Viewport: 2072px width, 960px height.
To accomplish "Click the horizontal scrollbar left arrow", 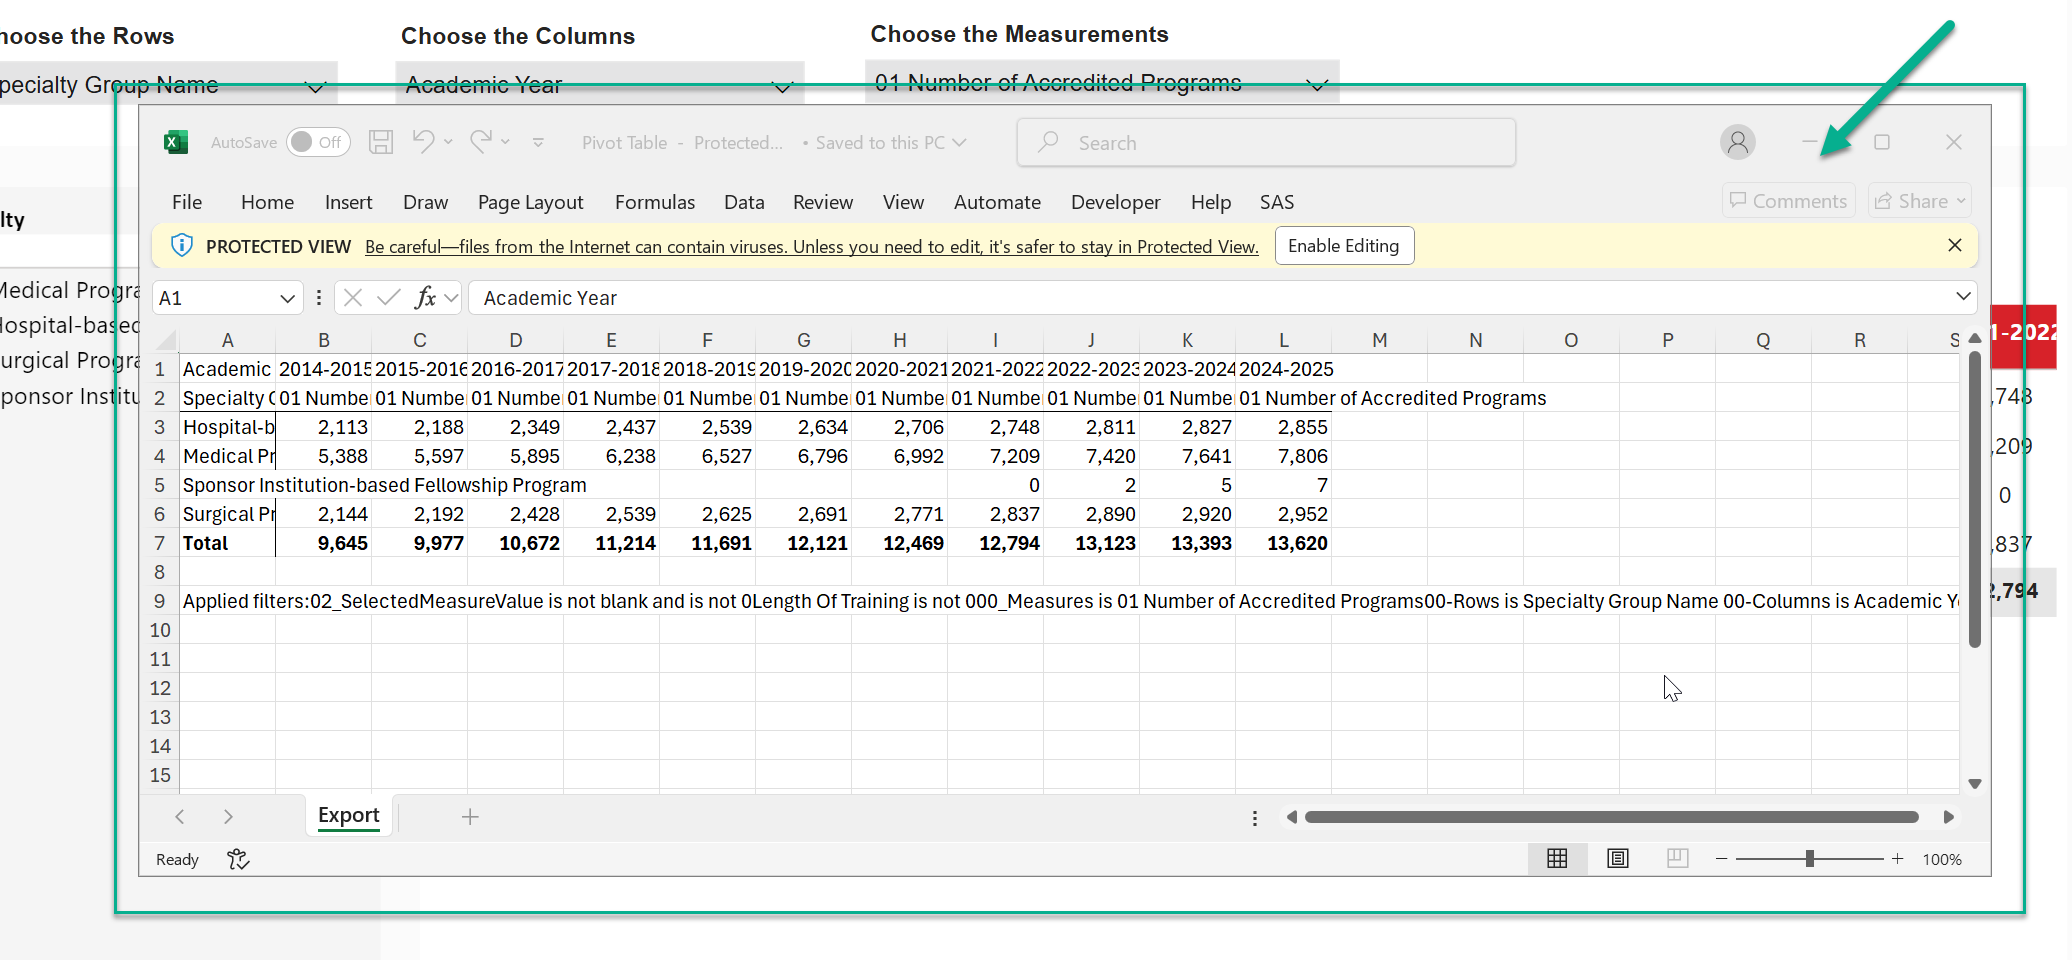I will pos(1292,817).
